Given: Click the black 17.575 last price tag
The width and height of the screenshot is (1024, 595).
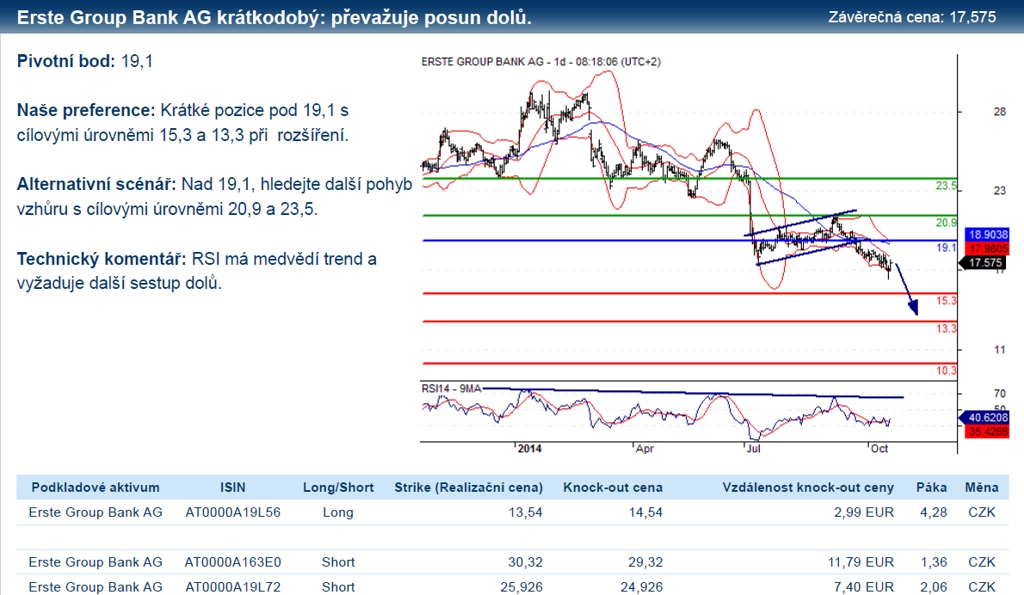Looking at the screenshot, I should [985, 263].
